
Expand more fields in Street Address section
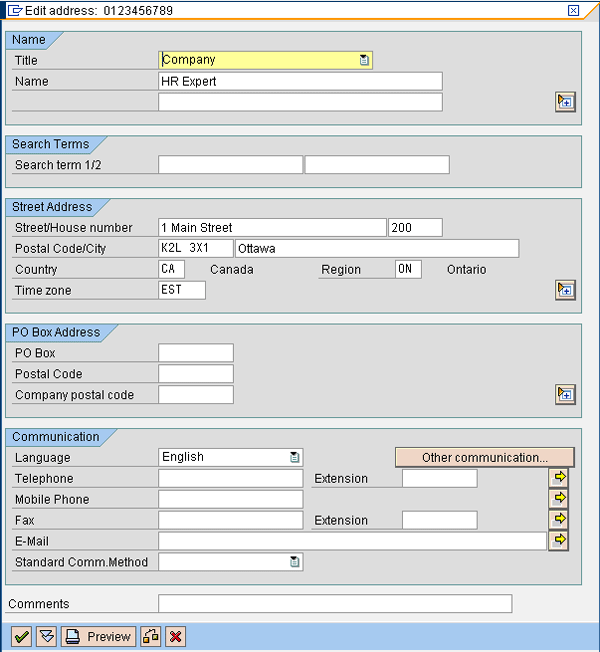click(565, 290)
